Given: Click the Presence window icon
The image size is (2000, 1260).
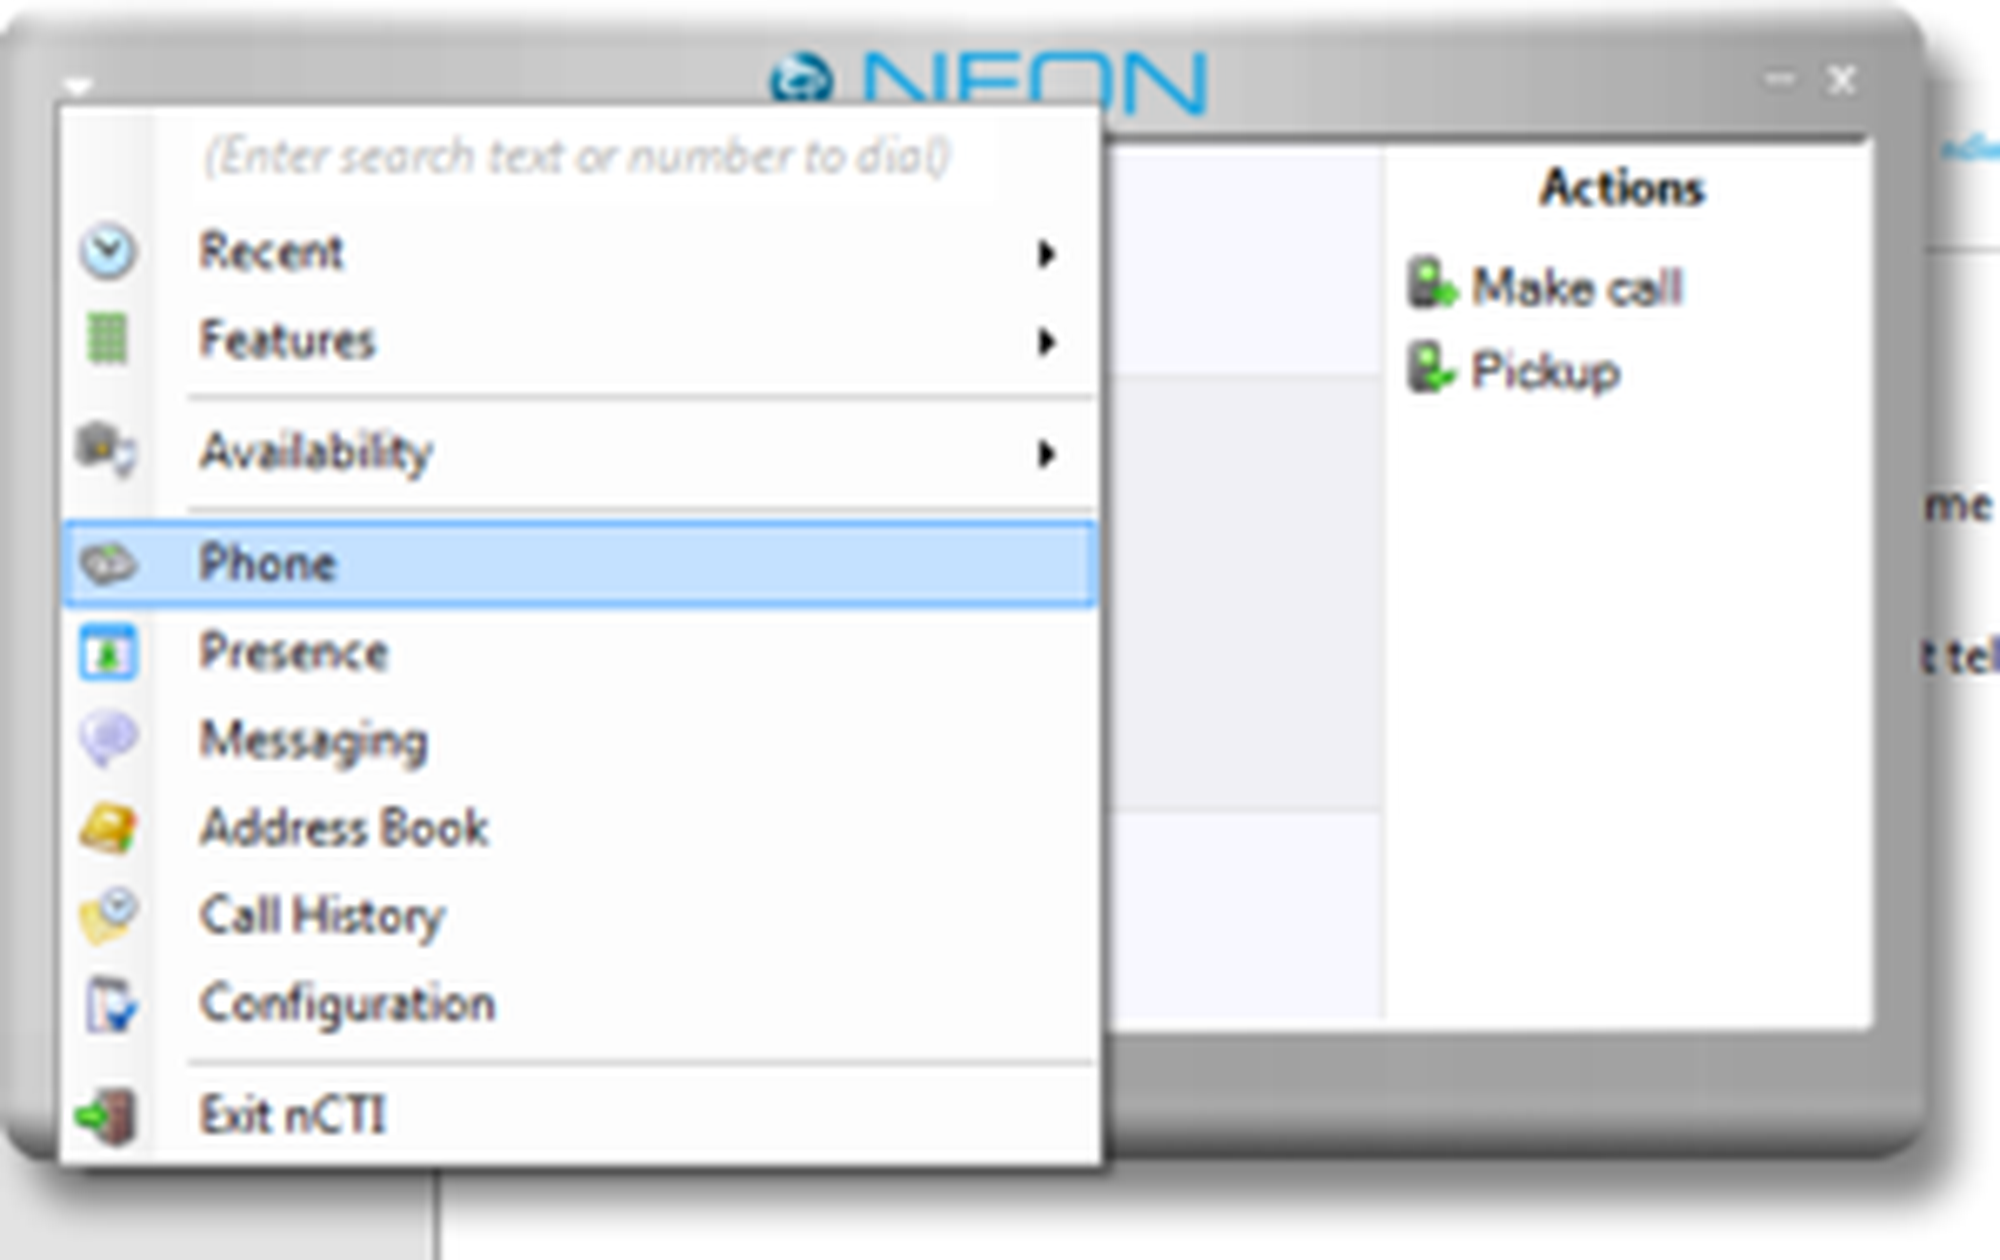Looking at the screenshot, I should click(x=108, y=653).
